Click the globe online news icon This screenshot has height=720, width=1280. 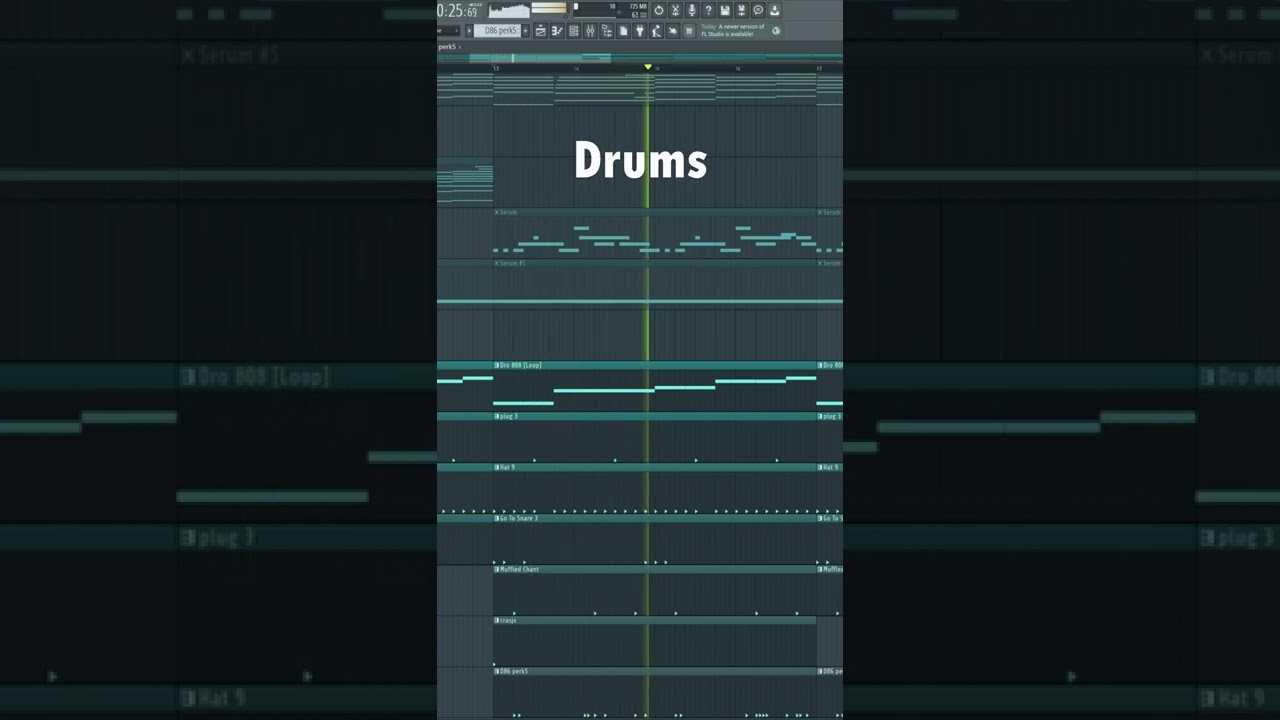[x=776, y=31]
